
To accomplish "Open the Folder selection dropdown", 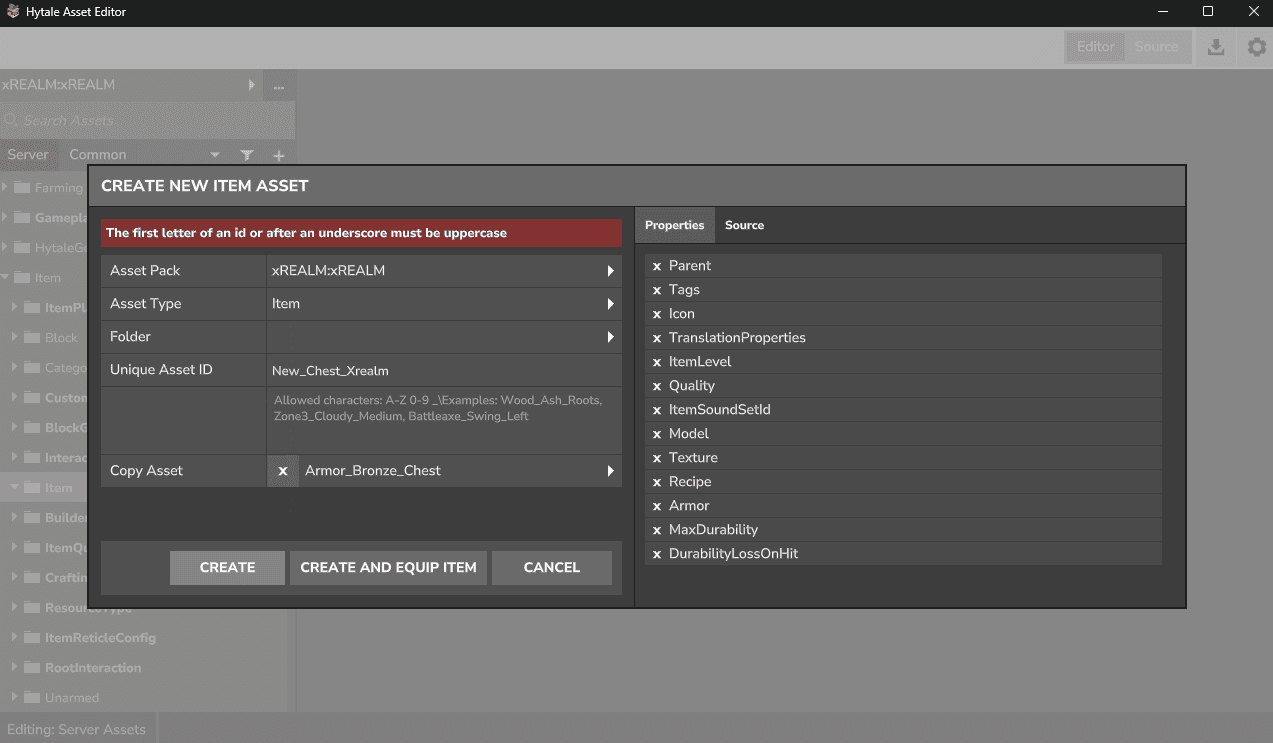I will click(610, 337).
